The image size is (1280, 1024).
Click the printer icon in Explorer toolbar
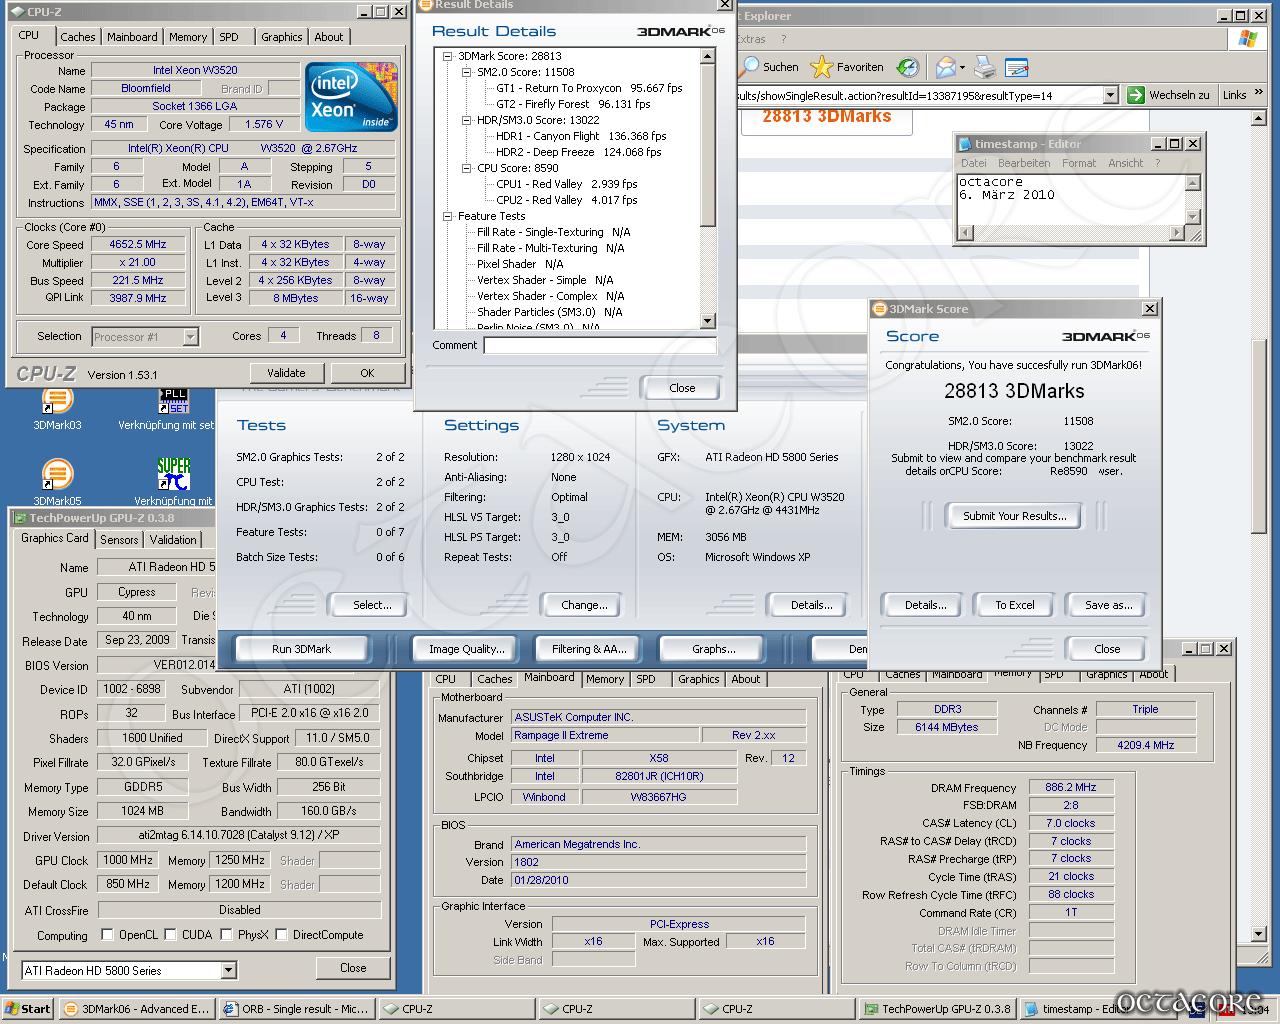click(x=985, y=67)
